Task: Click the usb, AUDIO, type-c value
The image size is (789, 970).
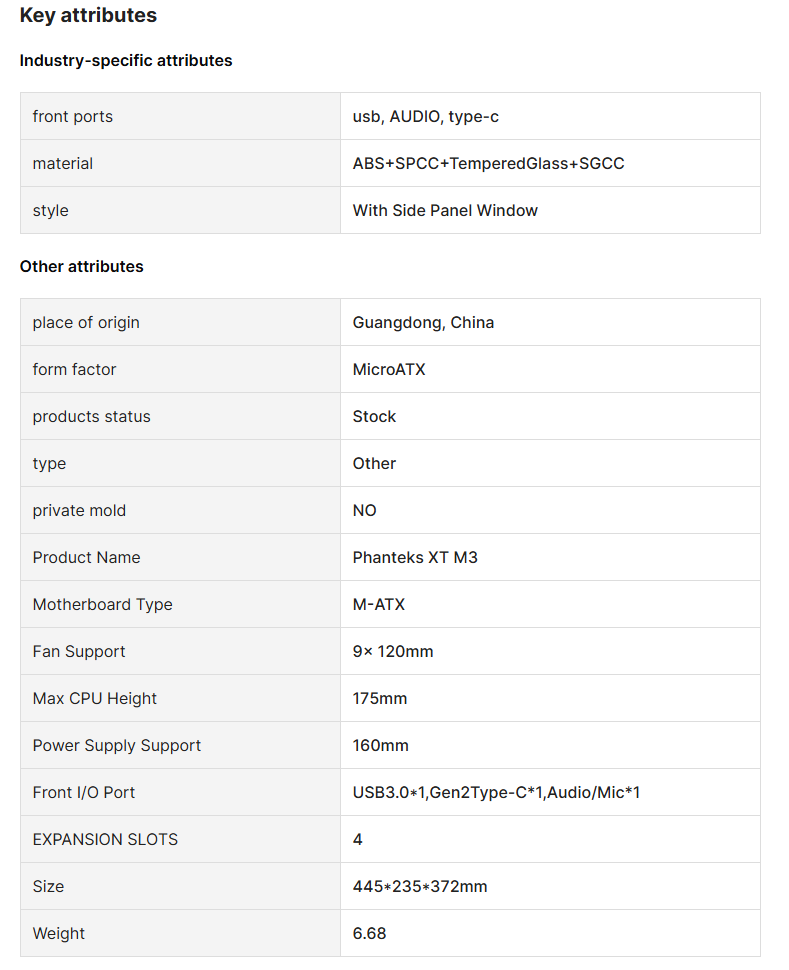Action: pyautogui.click(x=426, y=117)
